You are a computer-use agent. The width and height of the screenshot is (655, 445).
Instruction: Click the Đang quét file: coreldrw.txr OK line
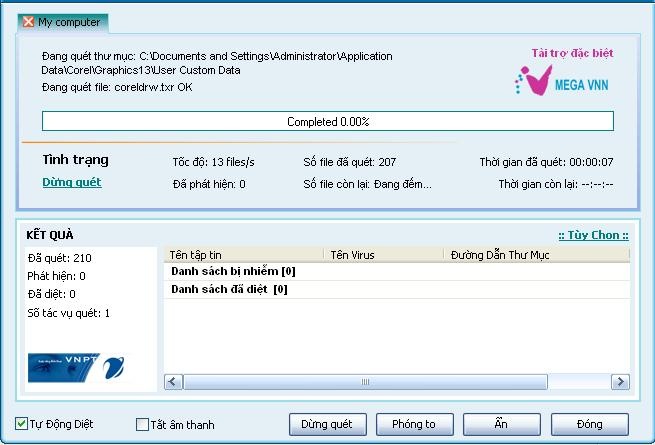(117, 87)
